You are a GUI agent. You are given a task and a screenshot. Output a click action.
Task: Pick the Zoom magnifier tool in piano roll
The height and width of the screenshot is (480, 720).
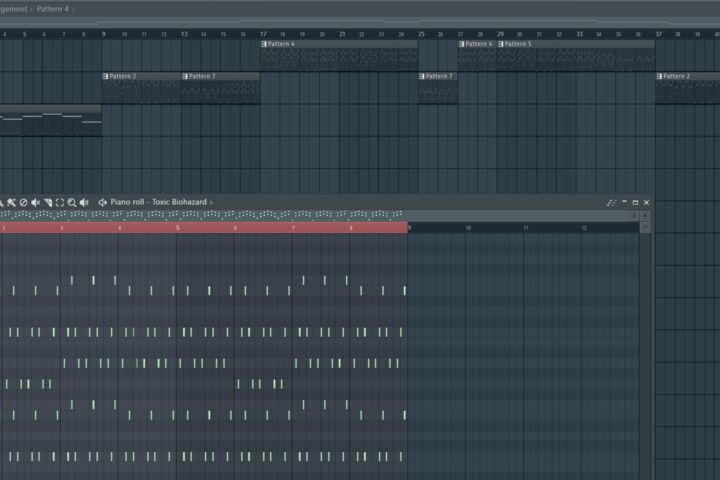point(72,202)
